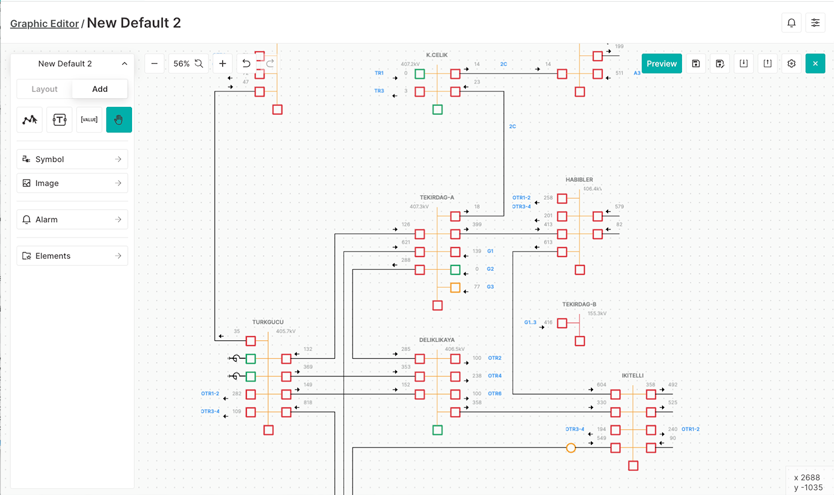Activate the hand pan tool
Viewport: 834px width, 495px height.
click(x=118, y=120)
